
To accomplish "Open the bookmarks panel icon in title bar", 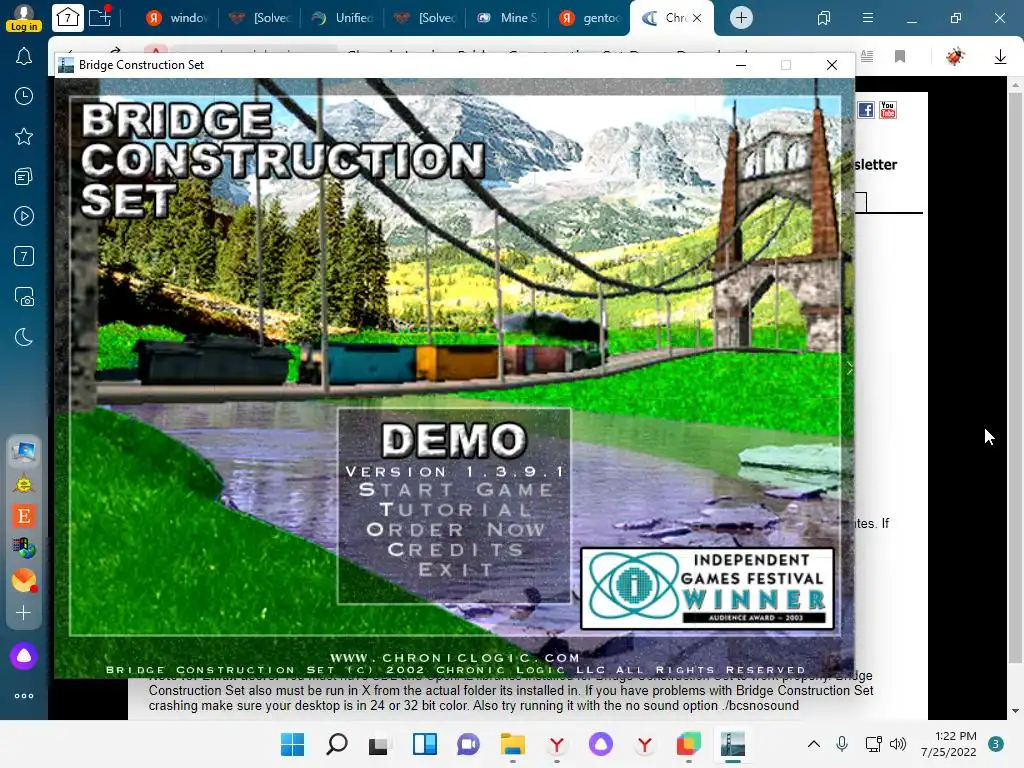I will 824,18.
